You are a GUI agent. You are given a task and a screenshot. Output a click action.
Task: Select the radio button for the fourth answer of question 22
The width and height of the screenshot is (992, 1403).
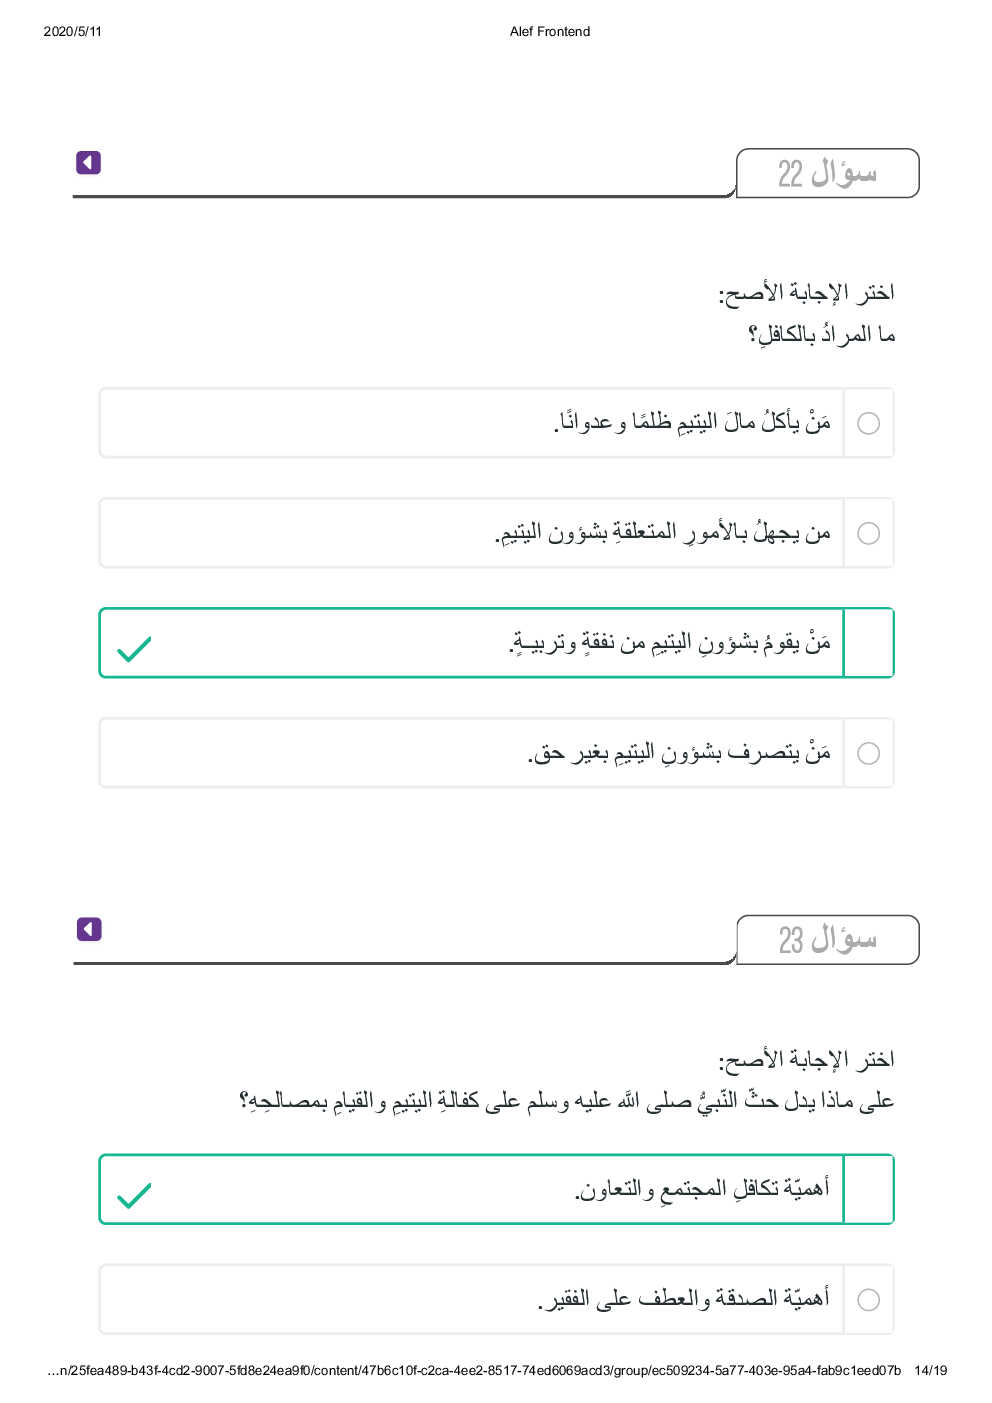pyautogui.click(x=869, y=753)
